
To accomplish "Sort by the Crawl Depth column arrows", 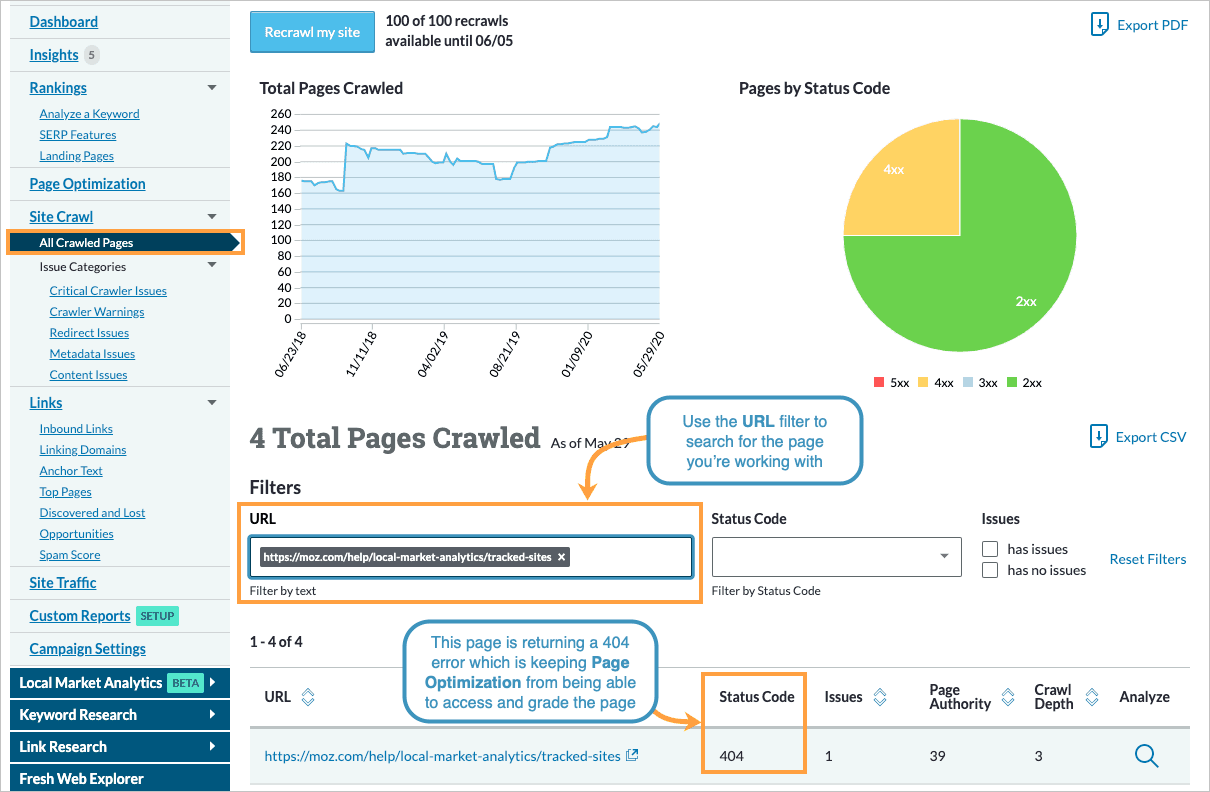I will 1091,697.
